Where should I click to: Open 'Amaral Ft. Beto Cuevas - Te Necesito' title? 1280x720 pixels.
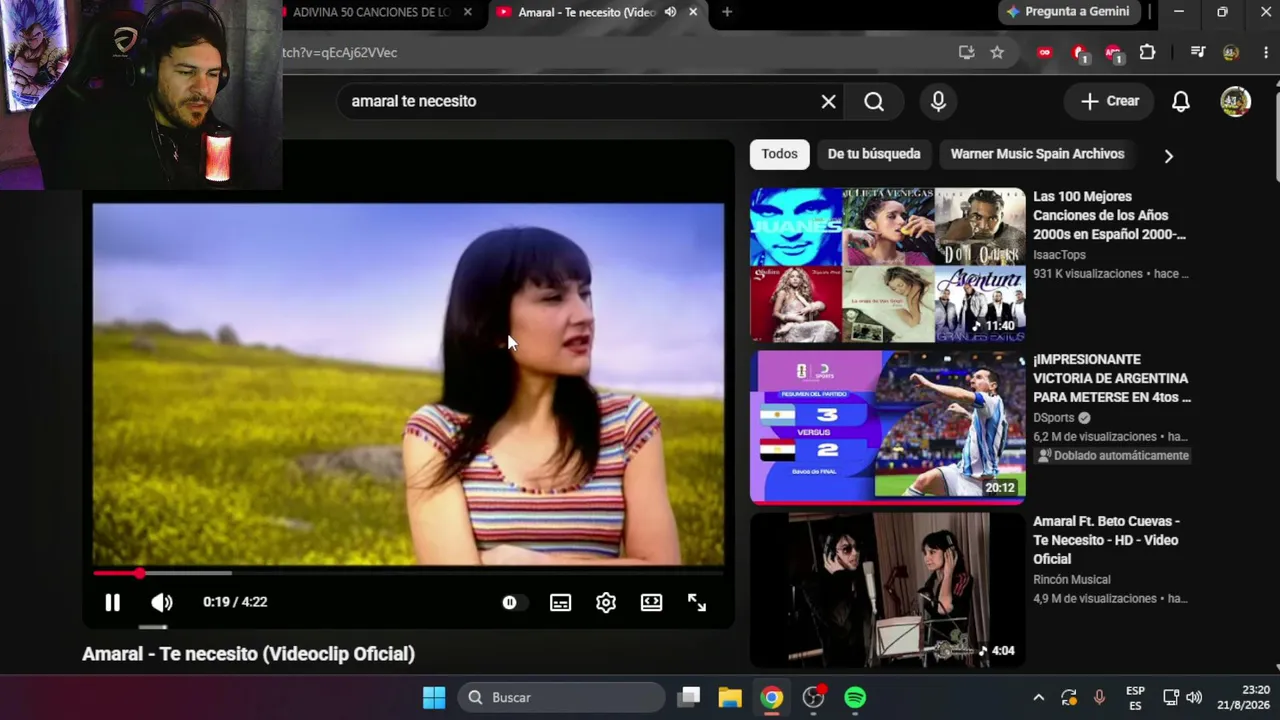1106,540
